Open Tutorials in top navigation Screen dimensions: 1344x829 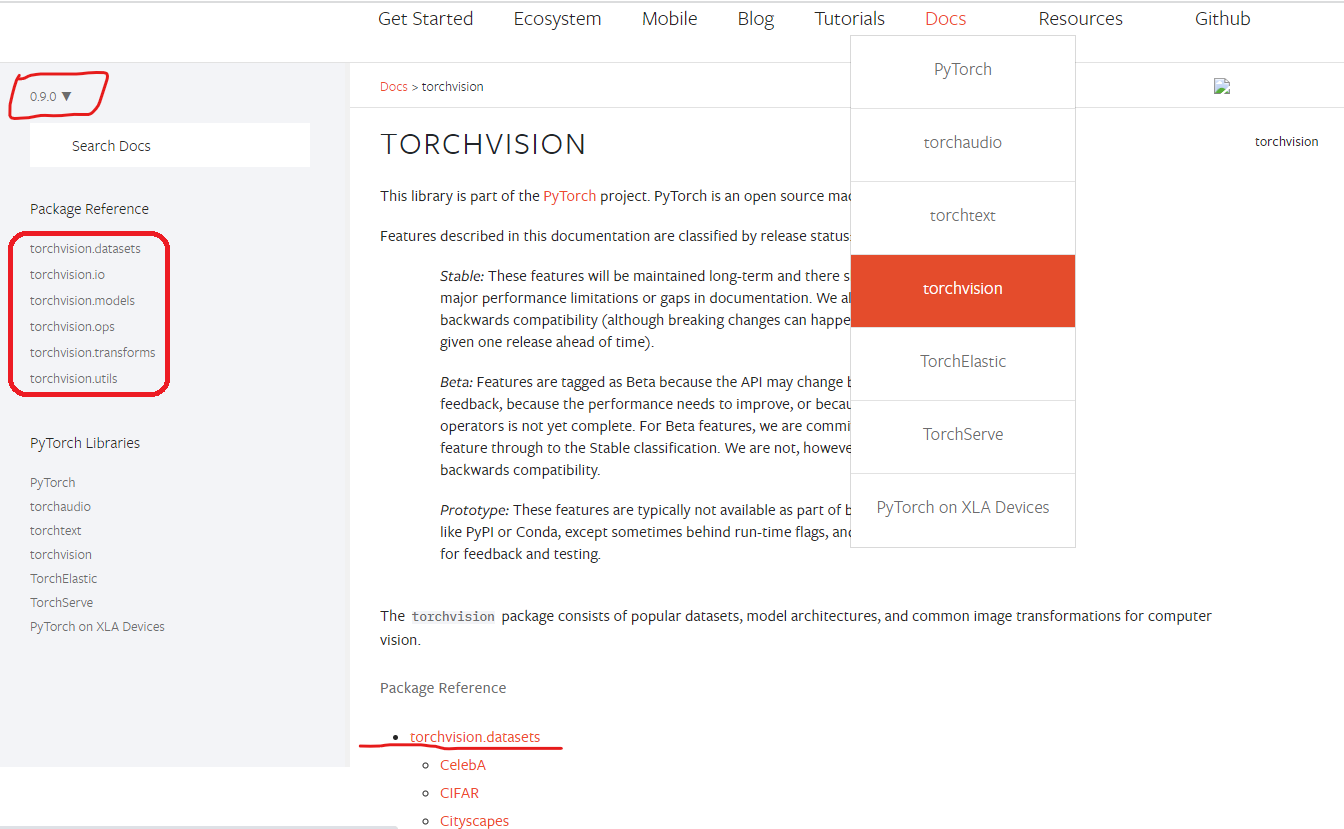click(x=849, y=19)
